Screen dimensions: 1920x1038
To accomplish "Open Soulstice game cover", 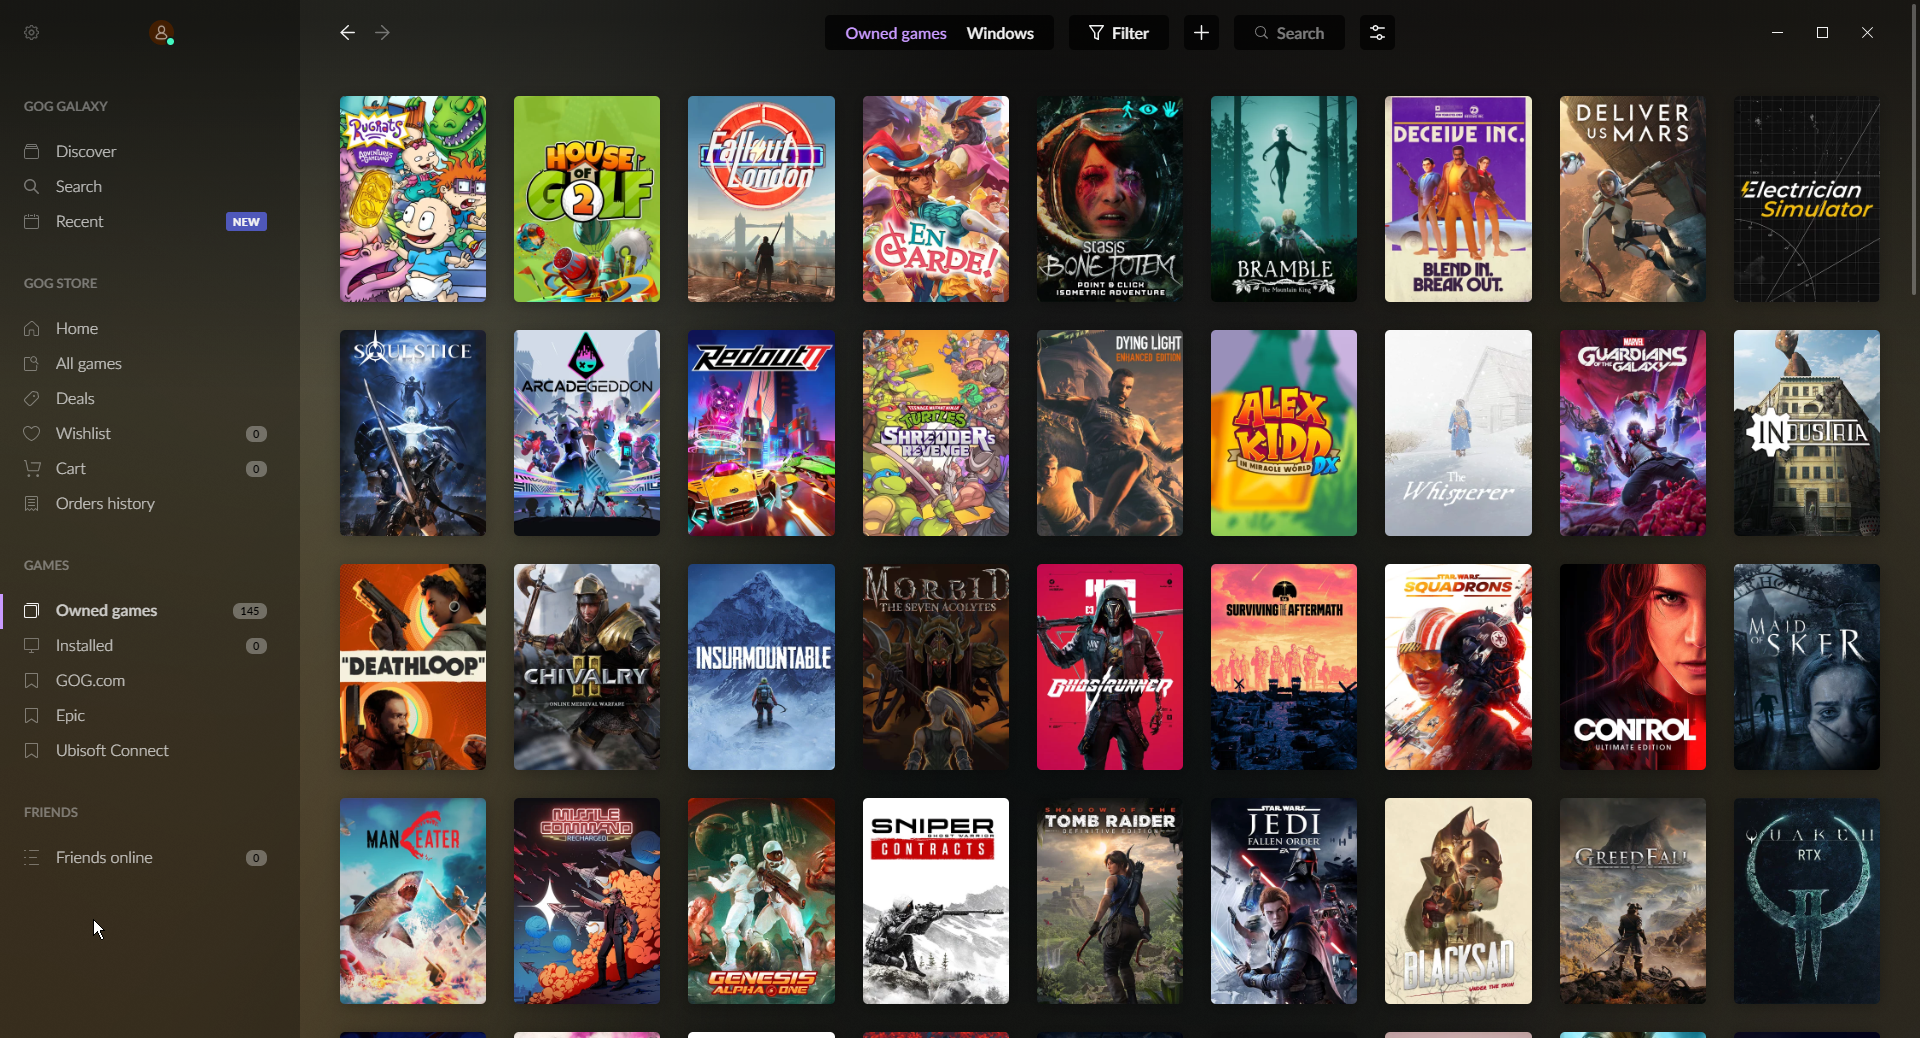I will tap(413, 433).
